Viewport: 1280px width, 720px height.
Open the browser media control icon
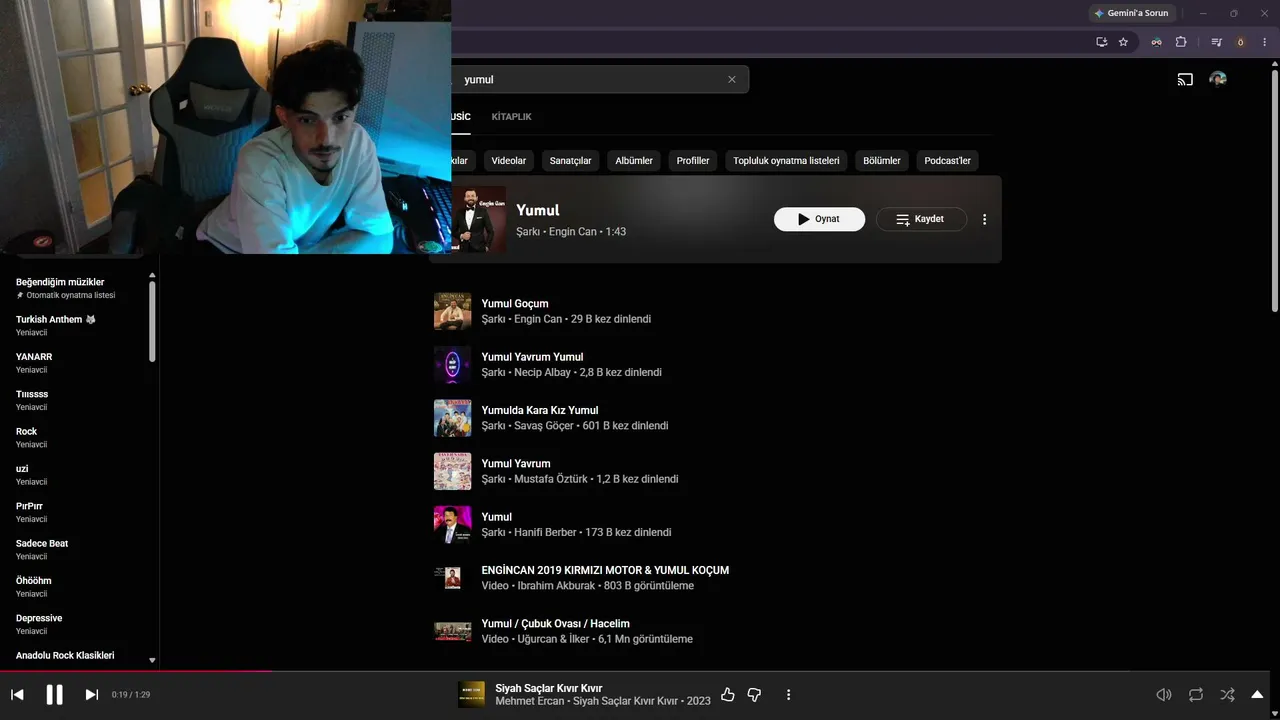click(1216, 42)
